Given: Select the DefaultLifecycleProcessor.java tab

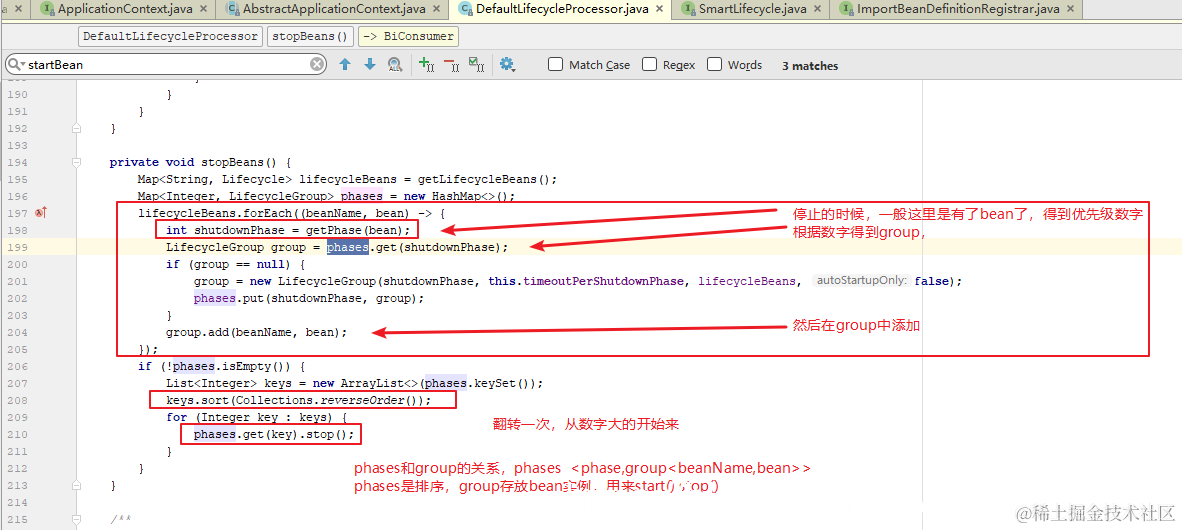Looking at the screenshot, I should click(562, 9).
